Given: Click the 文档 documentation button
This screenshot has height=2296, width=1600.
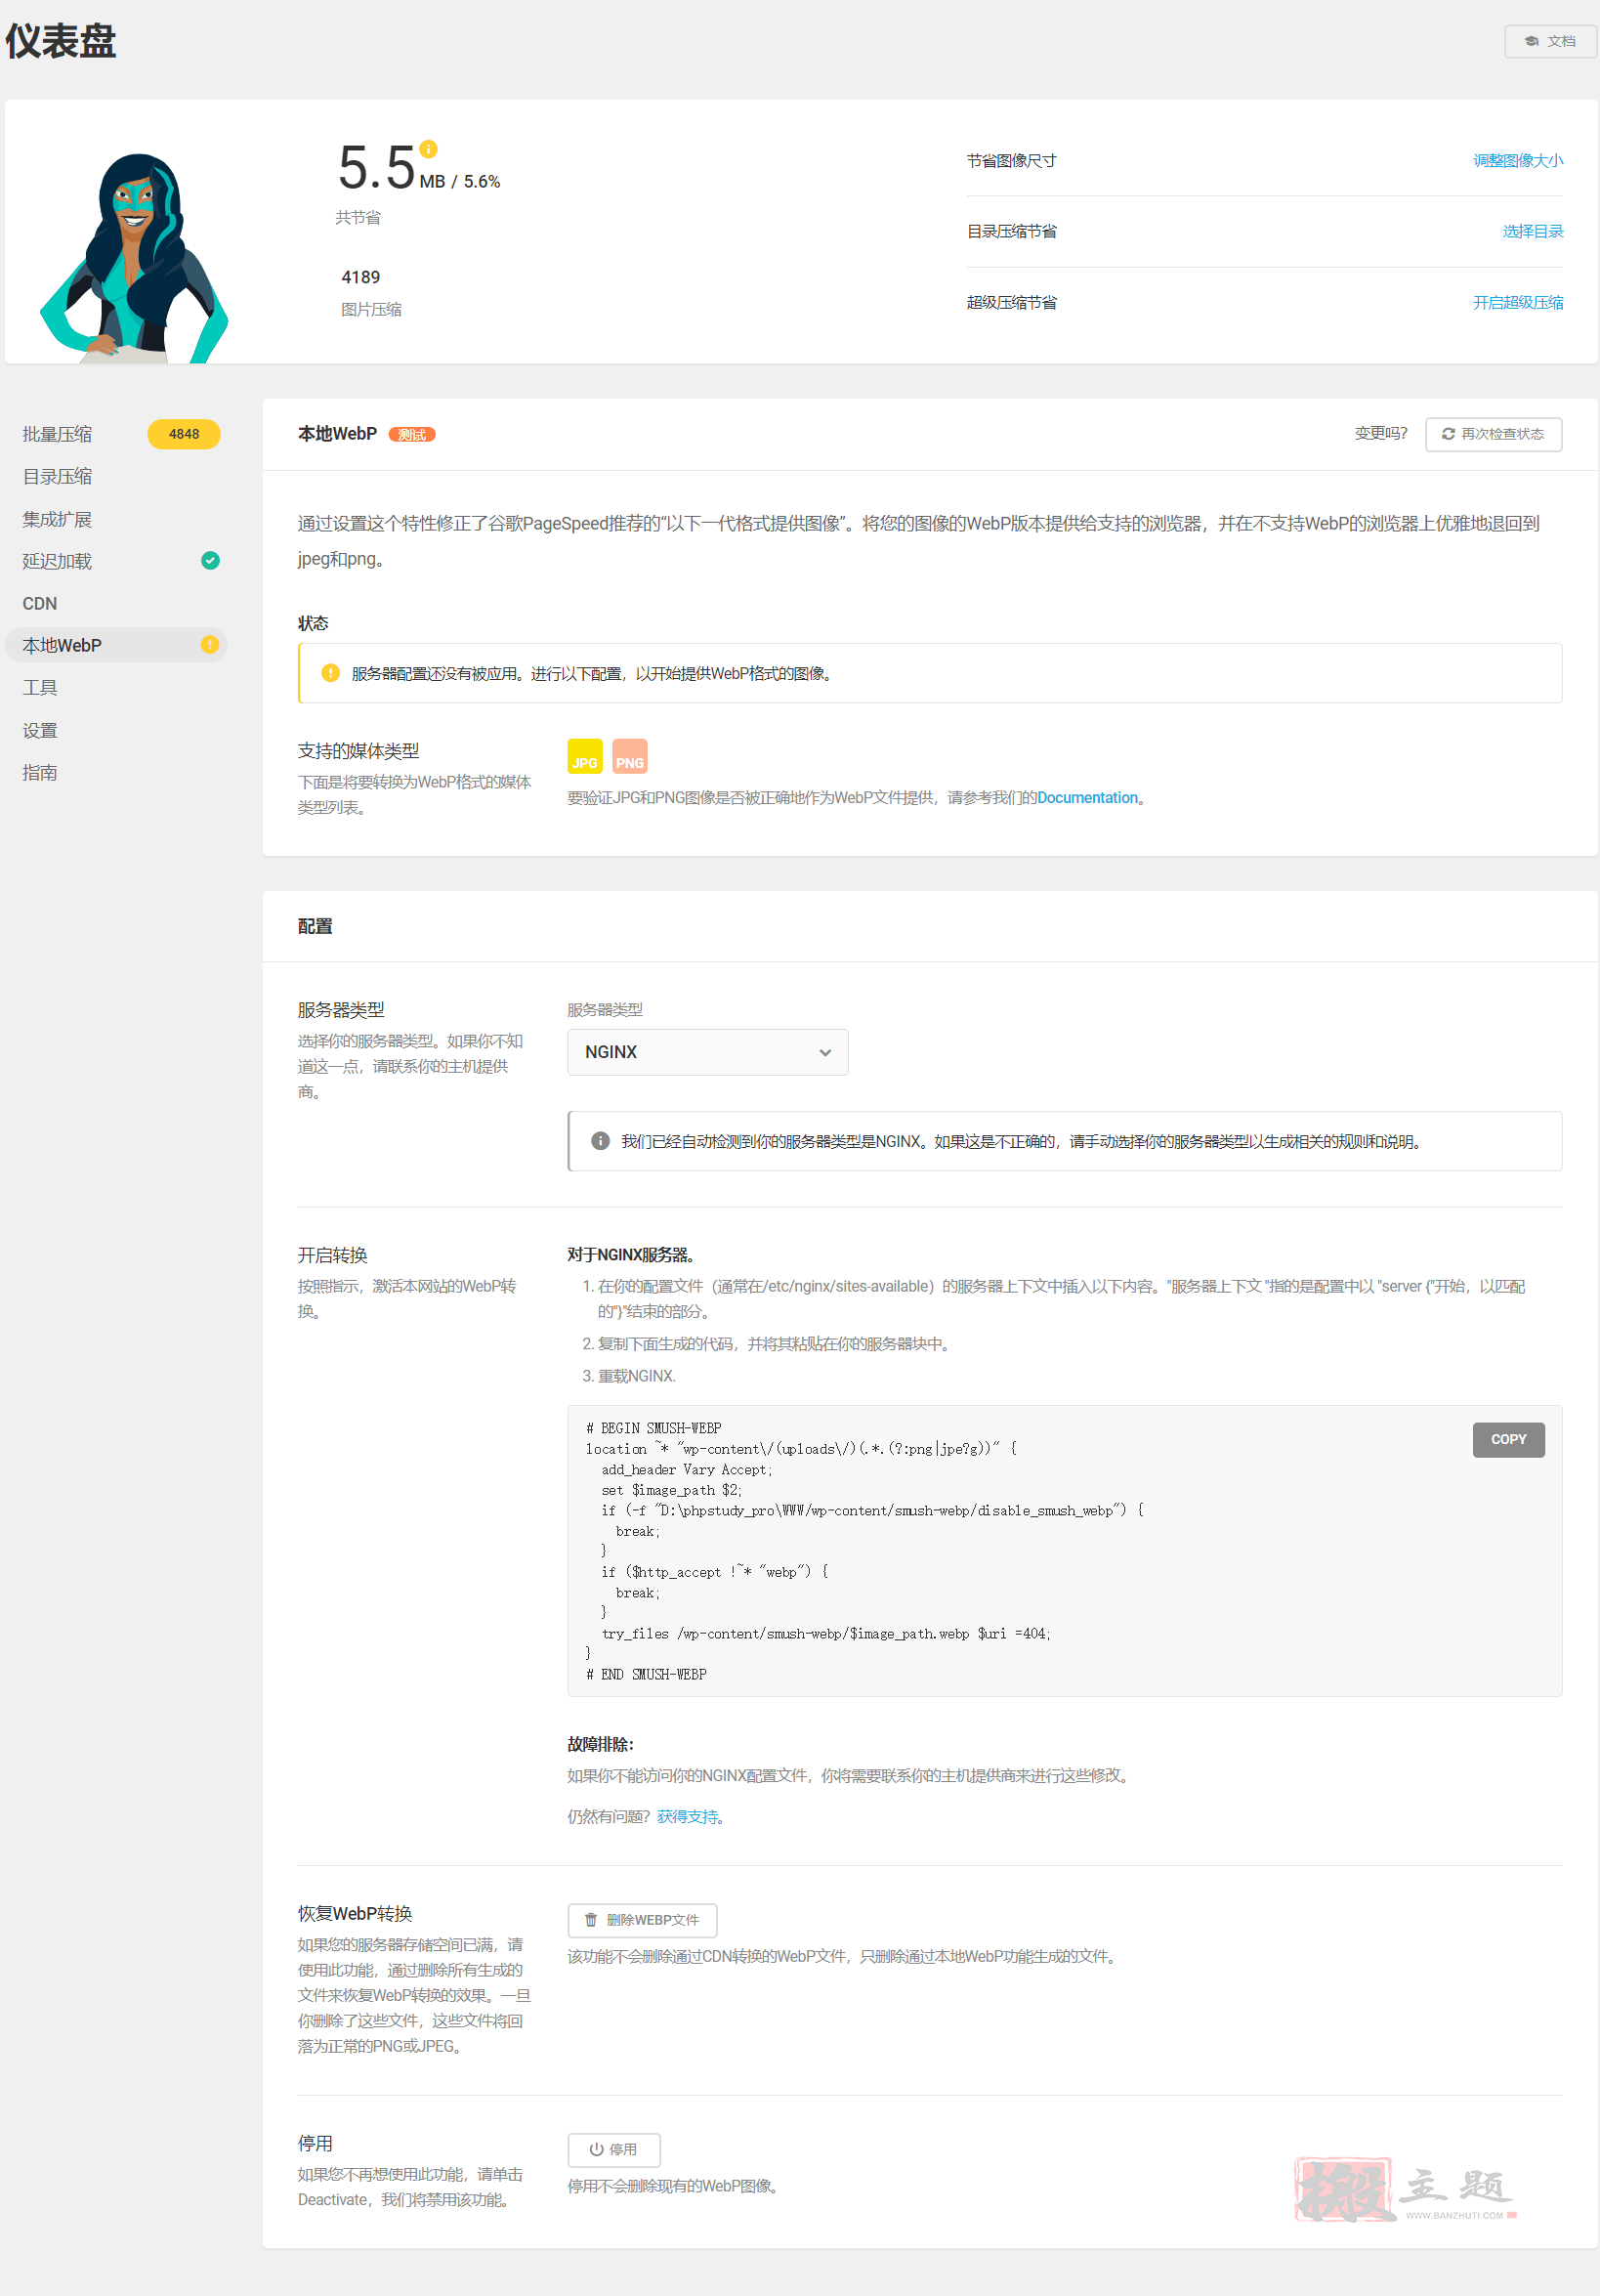Looking at the screenshot, I should pyautogui.click(x=1550, y=41).
